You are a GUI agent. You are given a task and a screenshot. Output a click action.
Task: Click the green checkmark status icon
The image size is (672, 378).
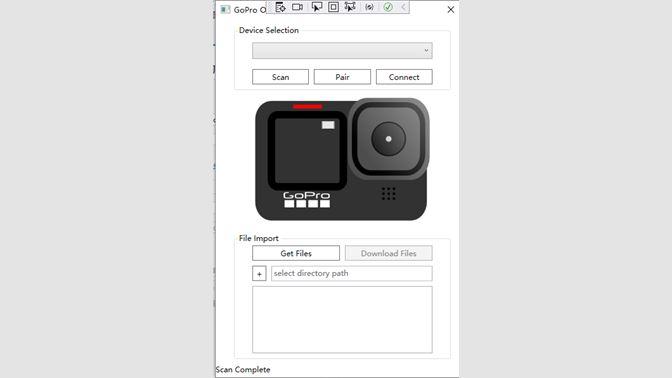(x=388, y=7)
